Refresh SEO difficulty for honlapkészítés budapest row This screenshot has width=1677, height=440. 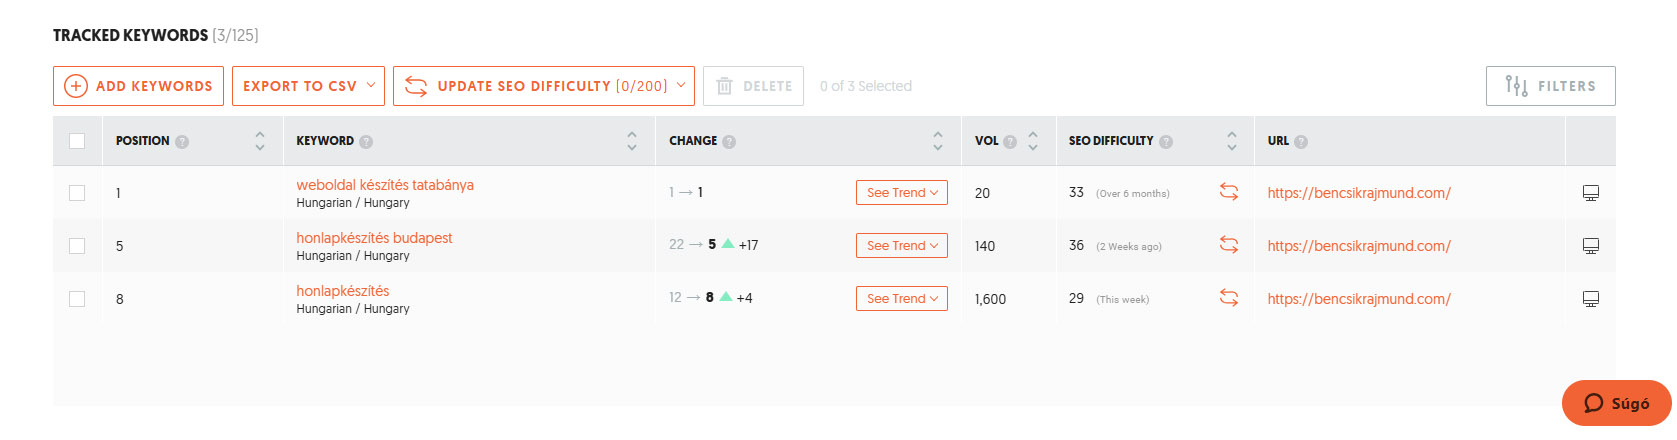1229,245
